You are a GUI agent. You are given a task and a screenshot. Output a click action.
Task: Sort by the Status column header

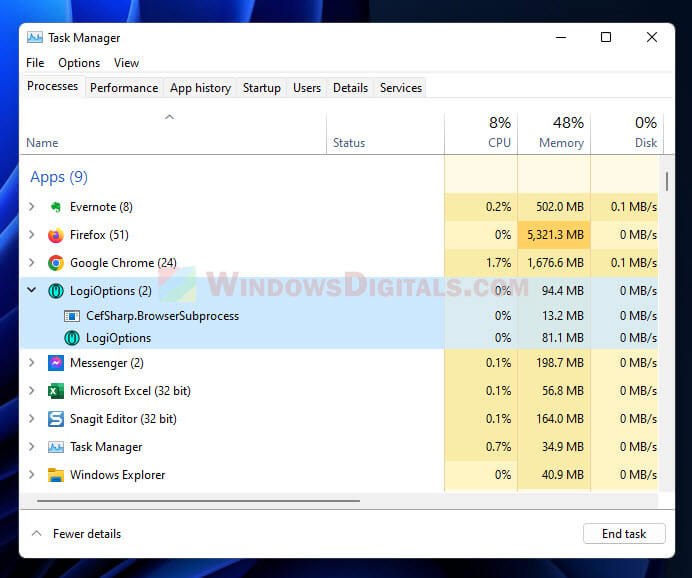[385, 134]
